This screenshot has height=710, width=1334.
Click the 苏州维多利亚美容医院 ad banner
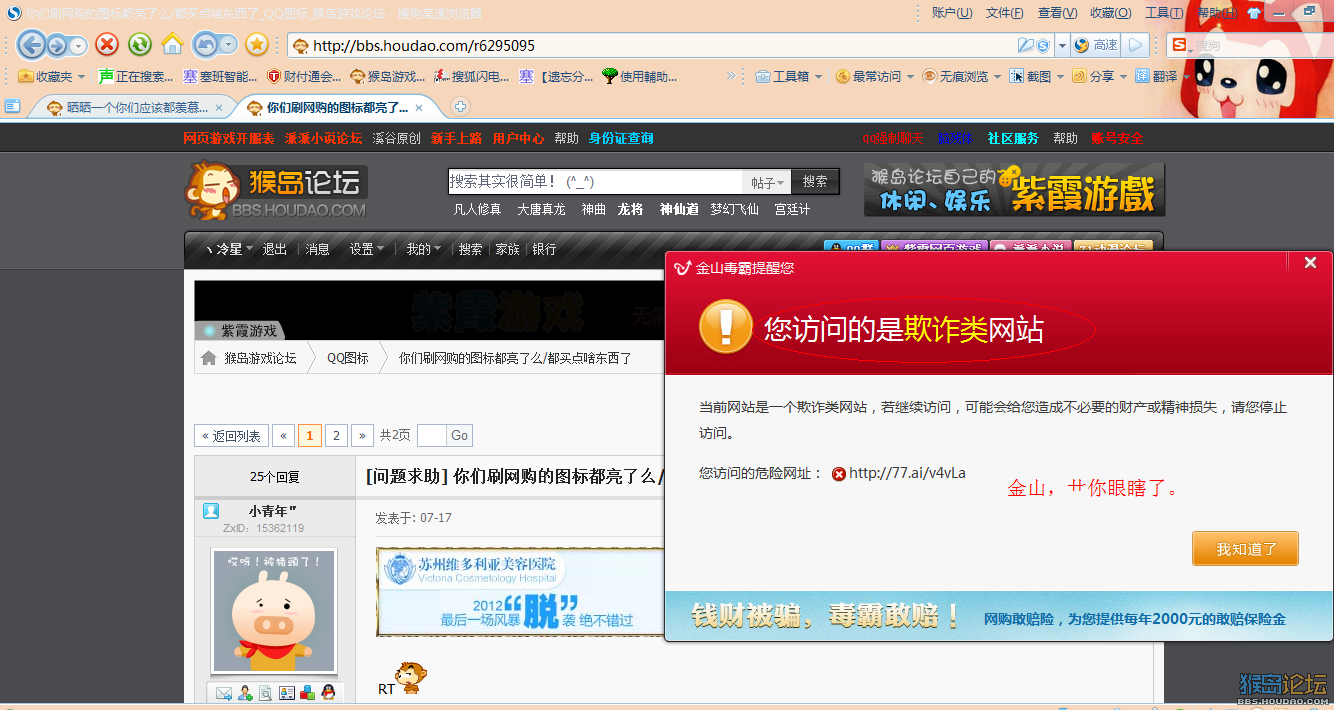[520, 591]
